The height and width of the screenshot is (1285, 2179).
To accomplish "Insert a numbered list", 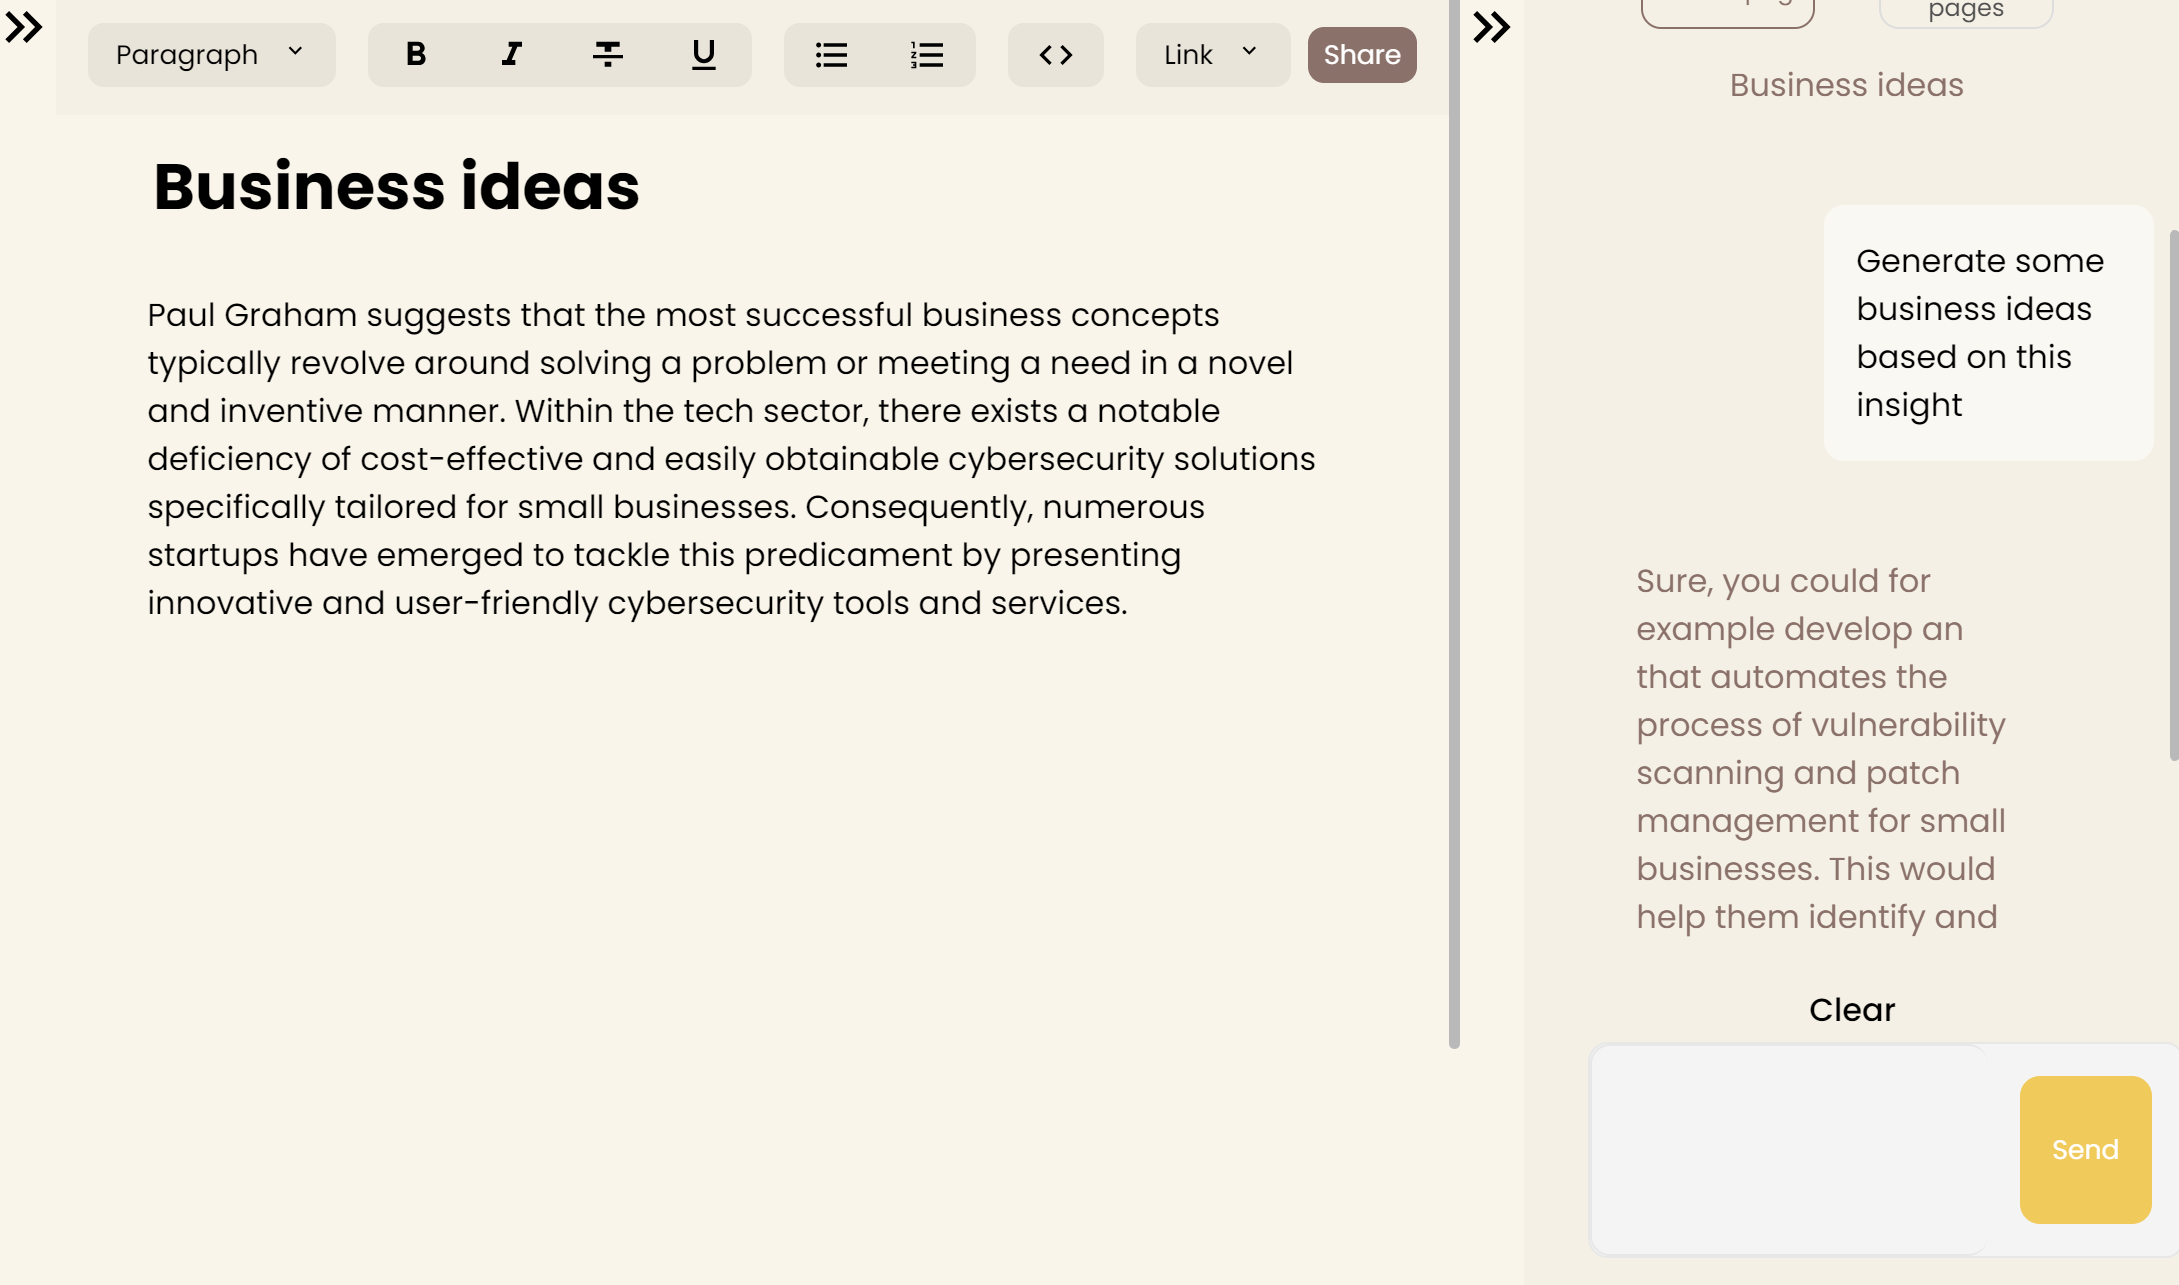I will click(x=927, y=54).
